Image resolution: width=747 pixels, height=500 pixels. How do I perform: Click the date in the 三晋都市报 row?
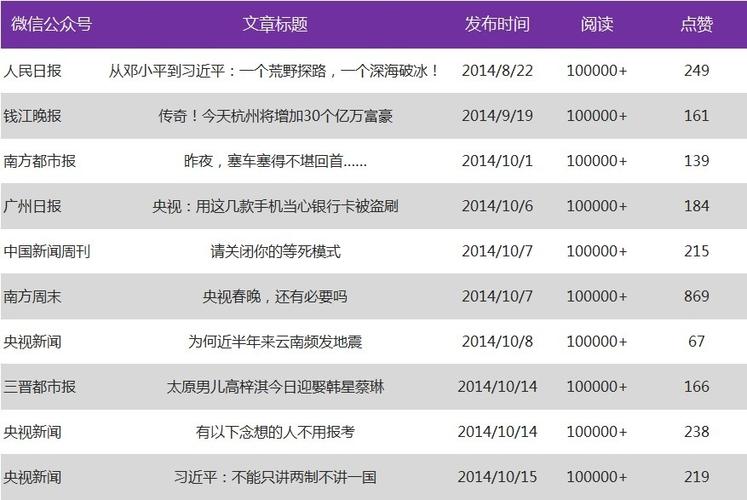(x=497, y=386)
